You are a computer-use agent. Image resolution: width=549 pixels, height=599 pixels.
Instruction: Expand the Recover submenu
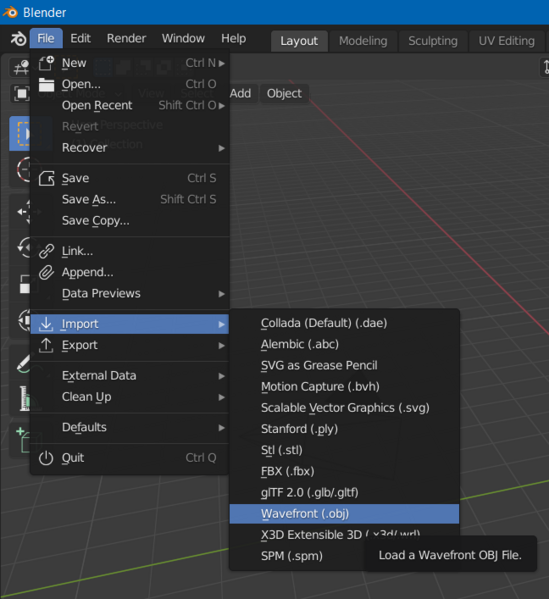click(x=130, y=148)
